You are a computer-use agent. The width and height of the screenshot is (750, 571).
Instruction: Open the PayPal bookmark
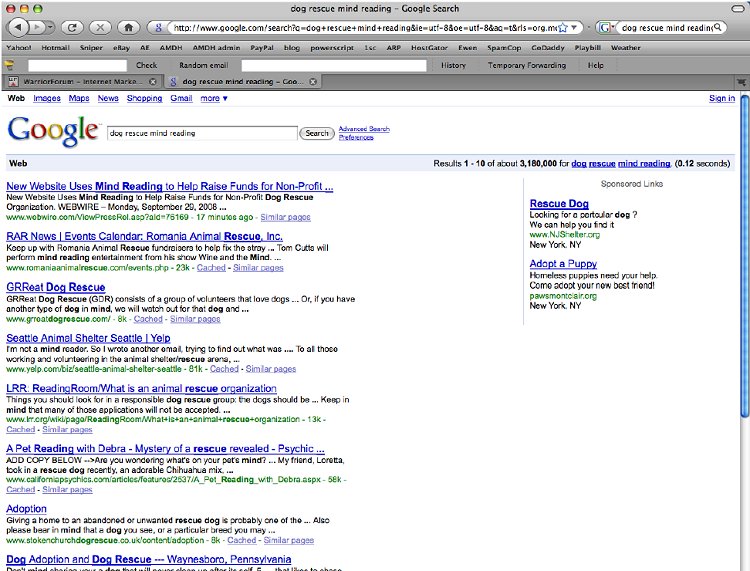tap(262, 47)
